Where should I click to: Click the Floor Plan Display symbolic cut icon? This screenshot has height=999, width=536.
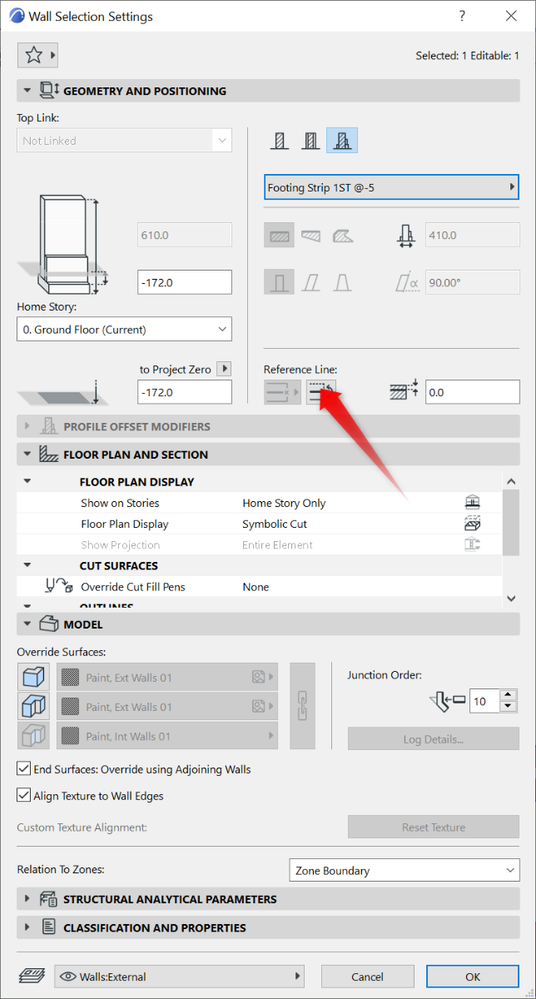click(x=472, y=524)
